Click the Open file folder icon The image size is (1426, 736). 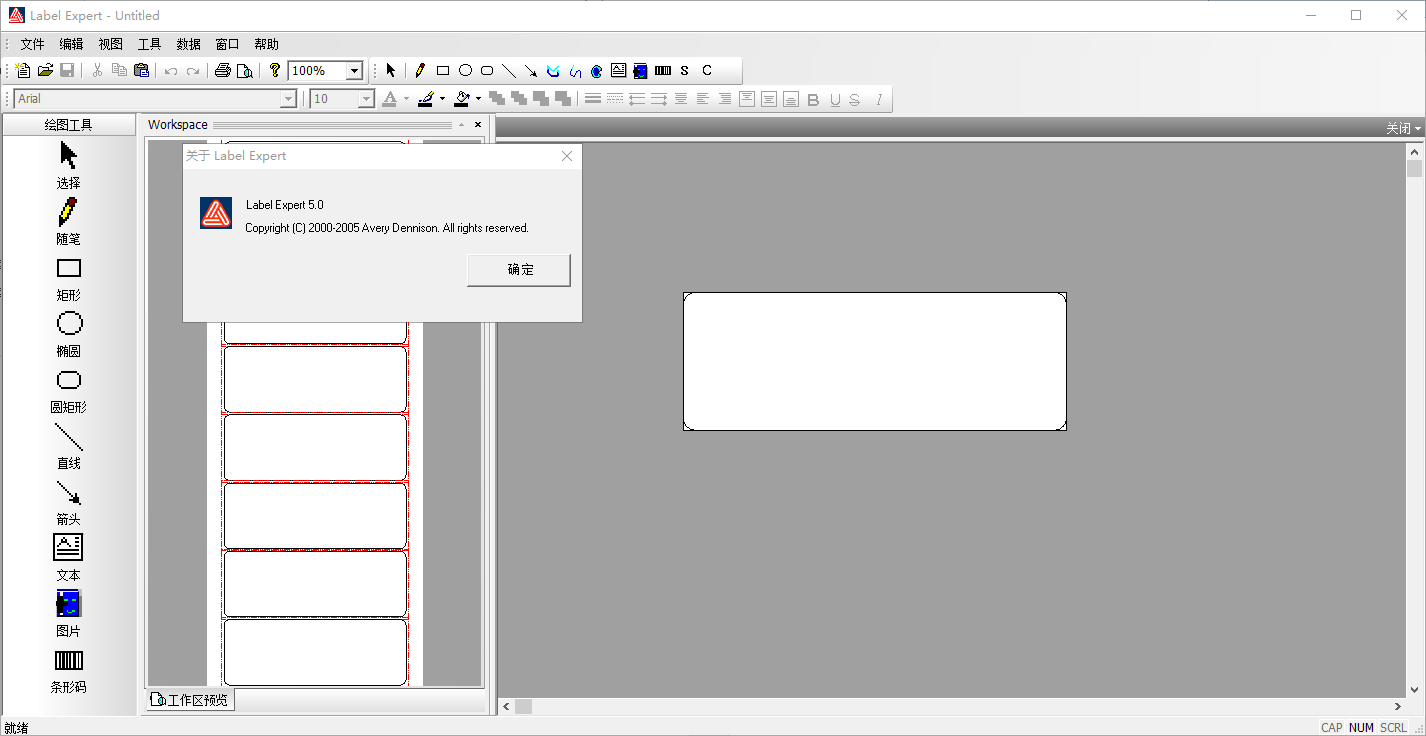pyautogui.click(x=45, y=70)
